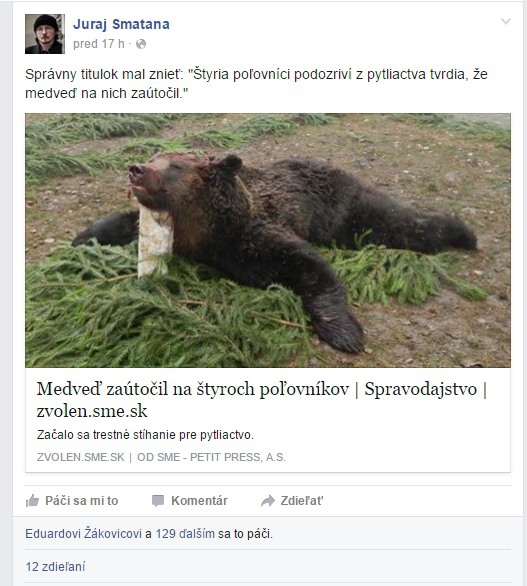This screenshot has height=586, width=527.
Task: Select the 'Komentár' button
Action: (x=190, y=500)
